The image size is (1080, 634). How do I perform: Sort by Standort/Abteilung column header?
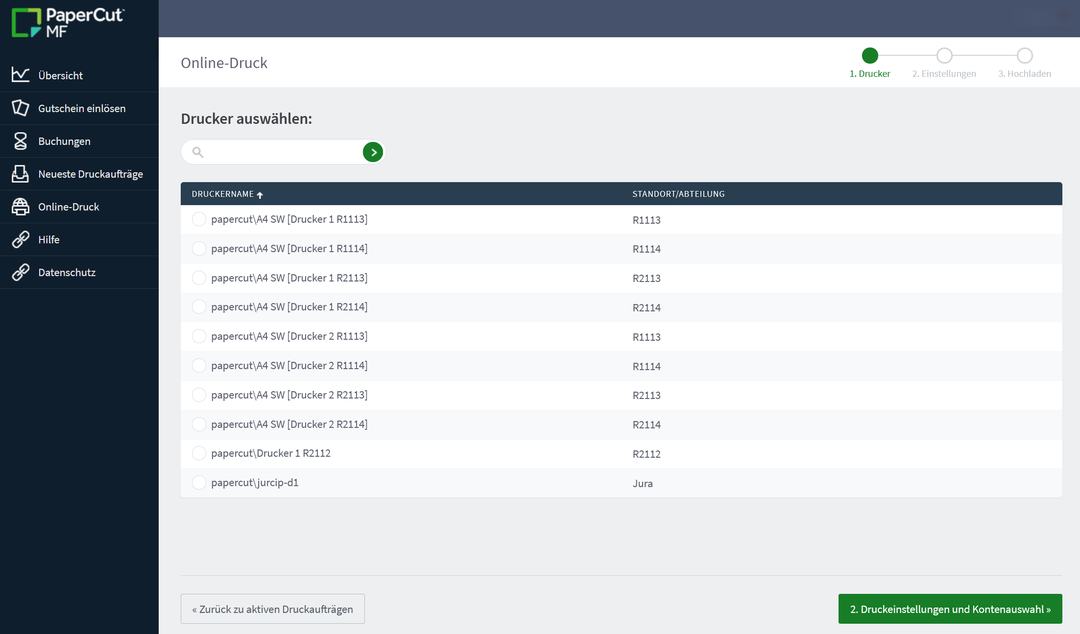(x=678, y=194)
